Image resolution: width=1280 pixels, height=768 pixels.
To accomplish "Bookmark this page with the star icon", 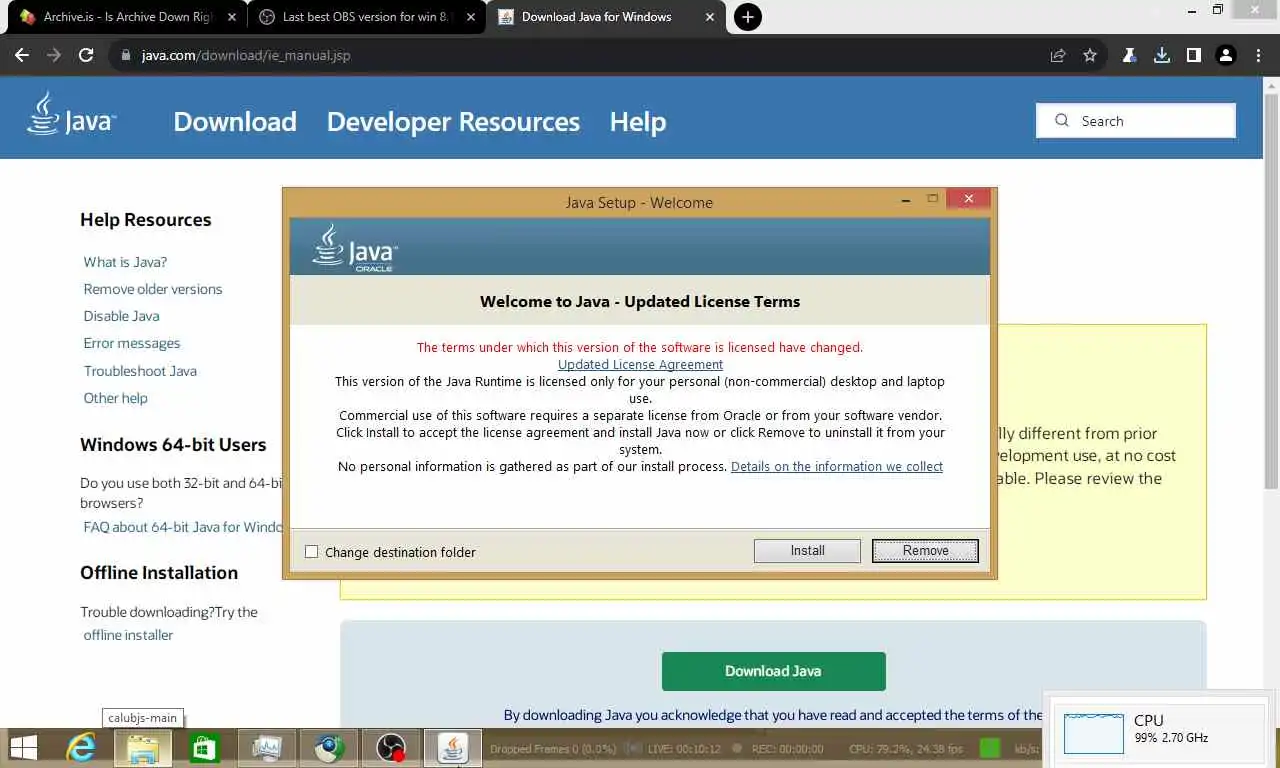I will coord(1090,56).
